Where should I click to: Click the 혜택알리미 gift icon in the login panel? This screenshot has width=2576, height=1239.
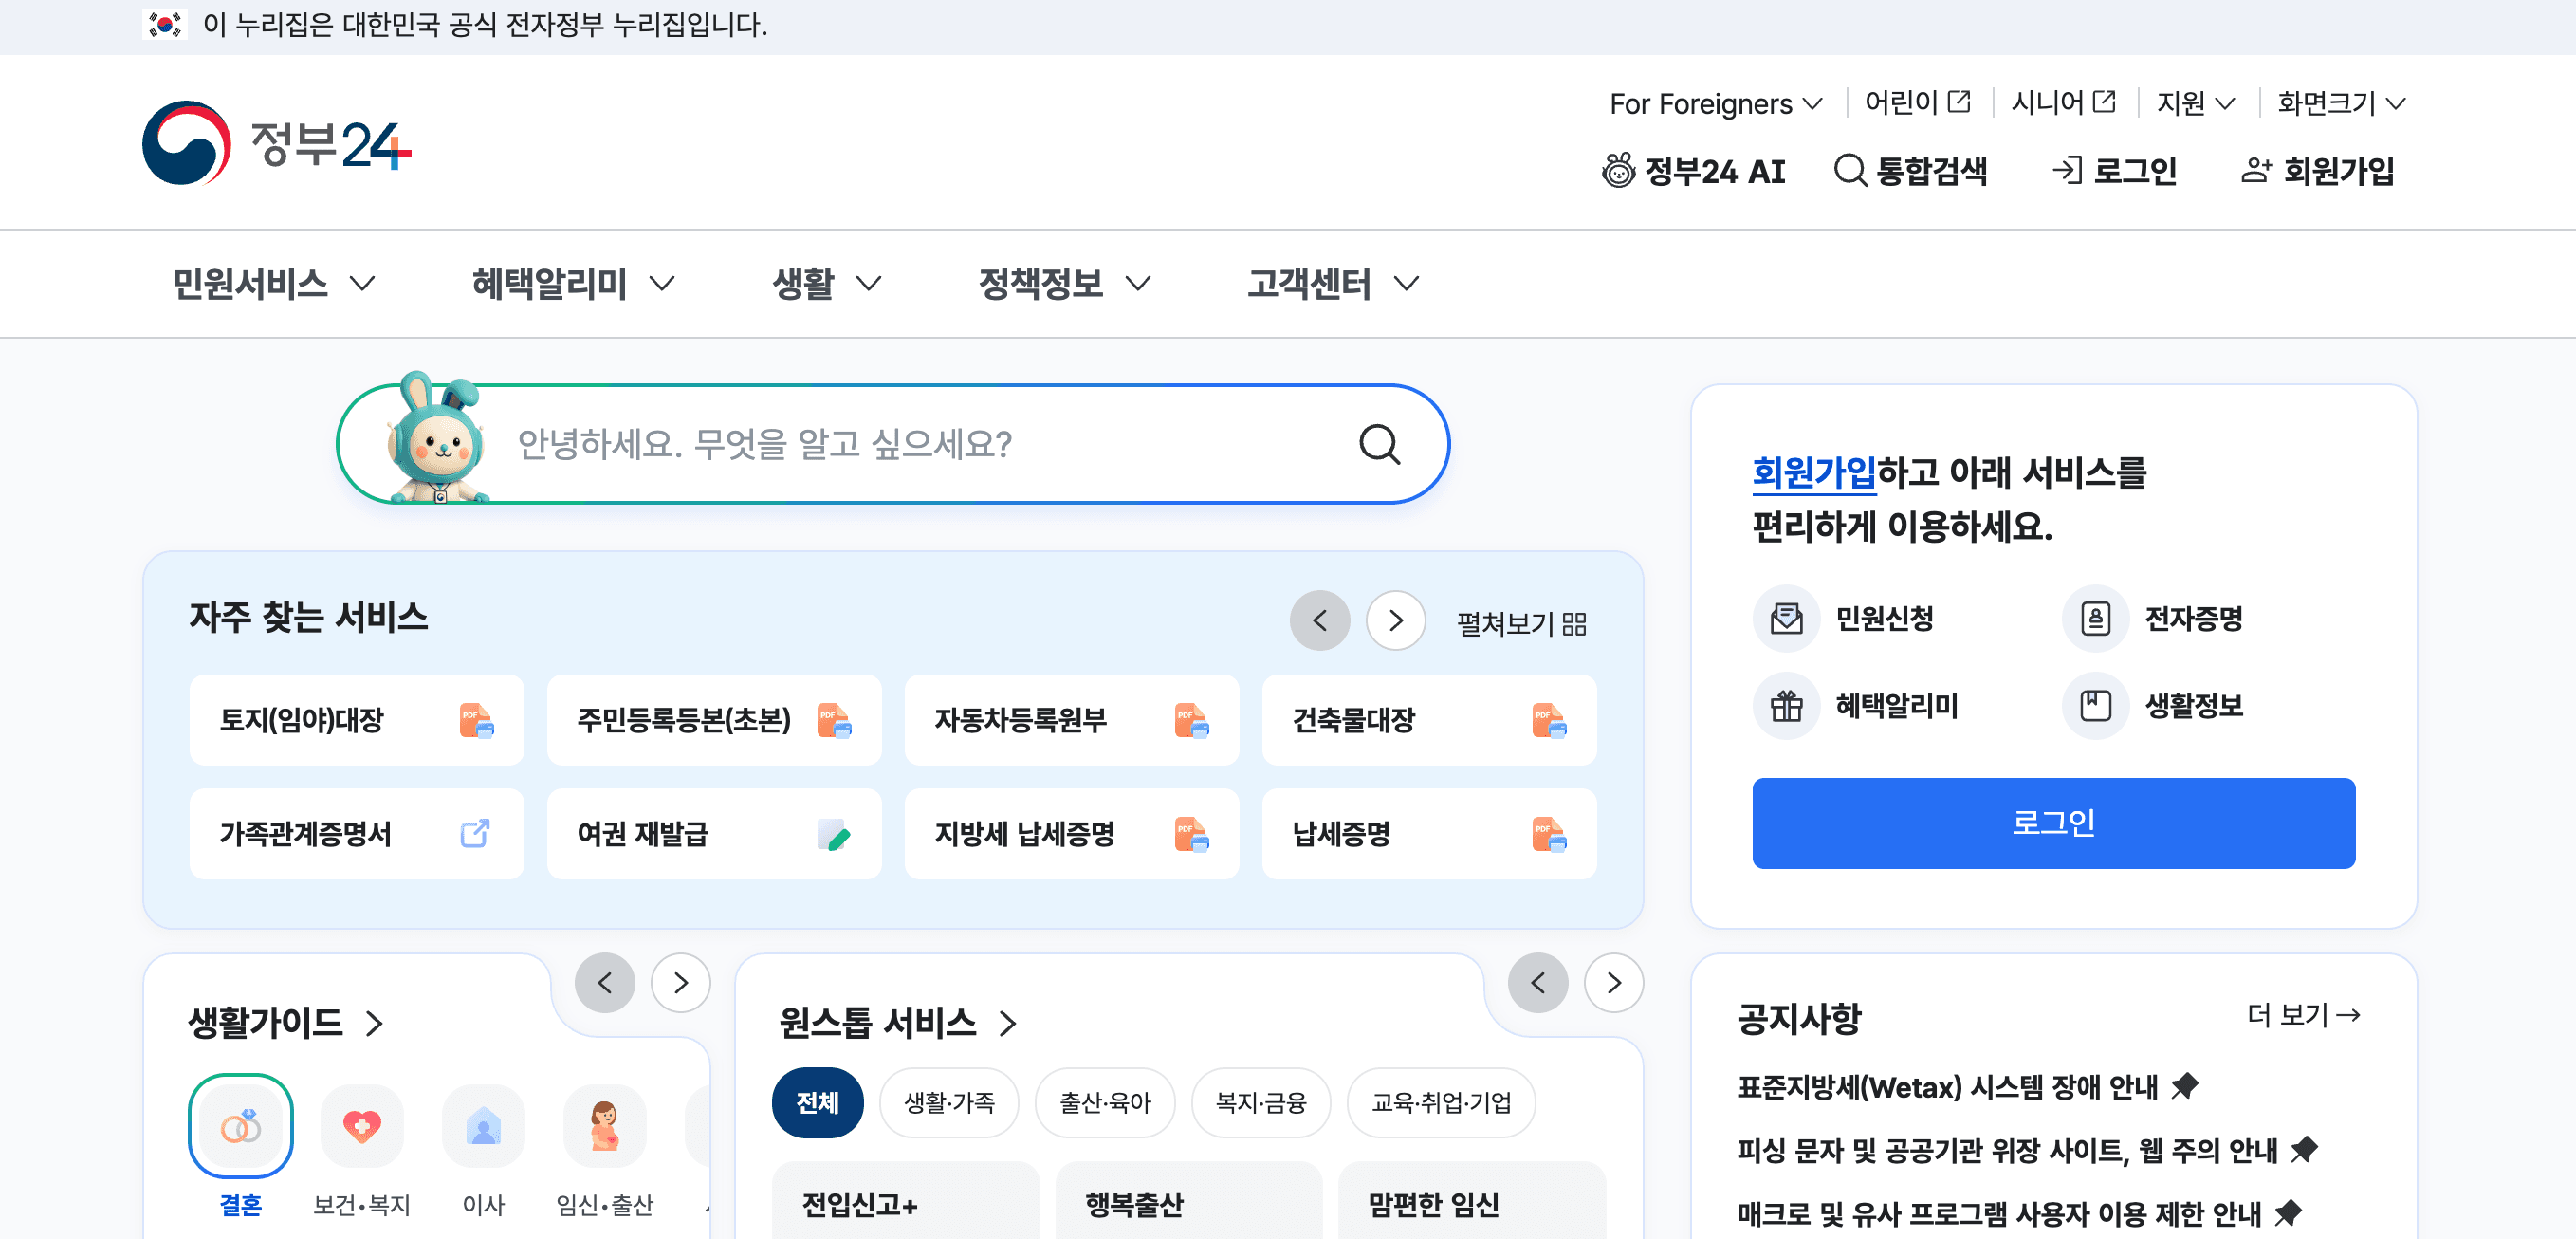pos(1786,706)
